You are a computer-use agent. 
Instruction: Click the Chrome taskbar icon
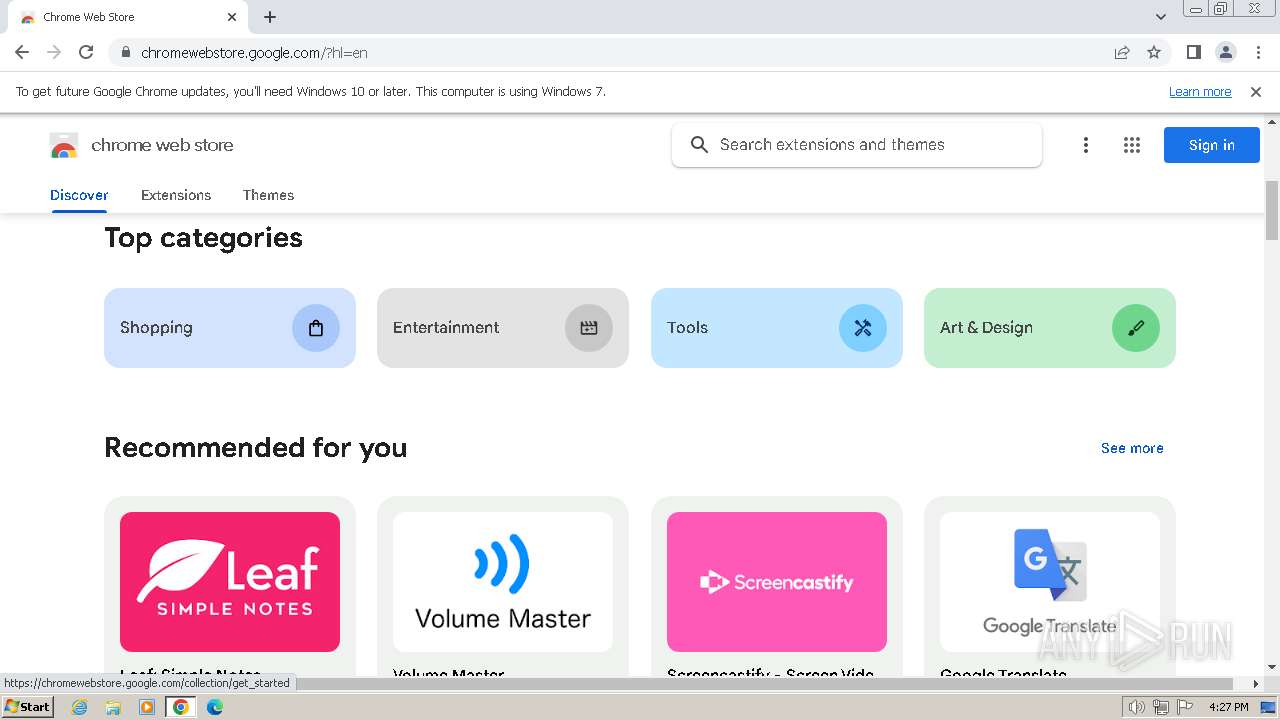click(181, 707)
